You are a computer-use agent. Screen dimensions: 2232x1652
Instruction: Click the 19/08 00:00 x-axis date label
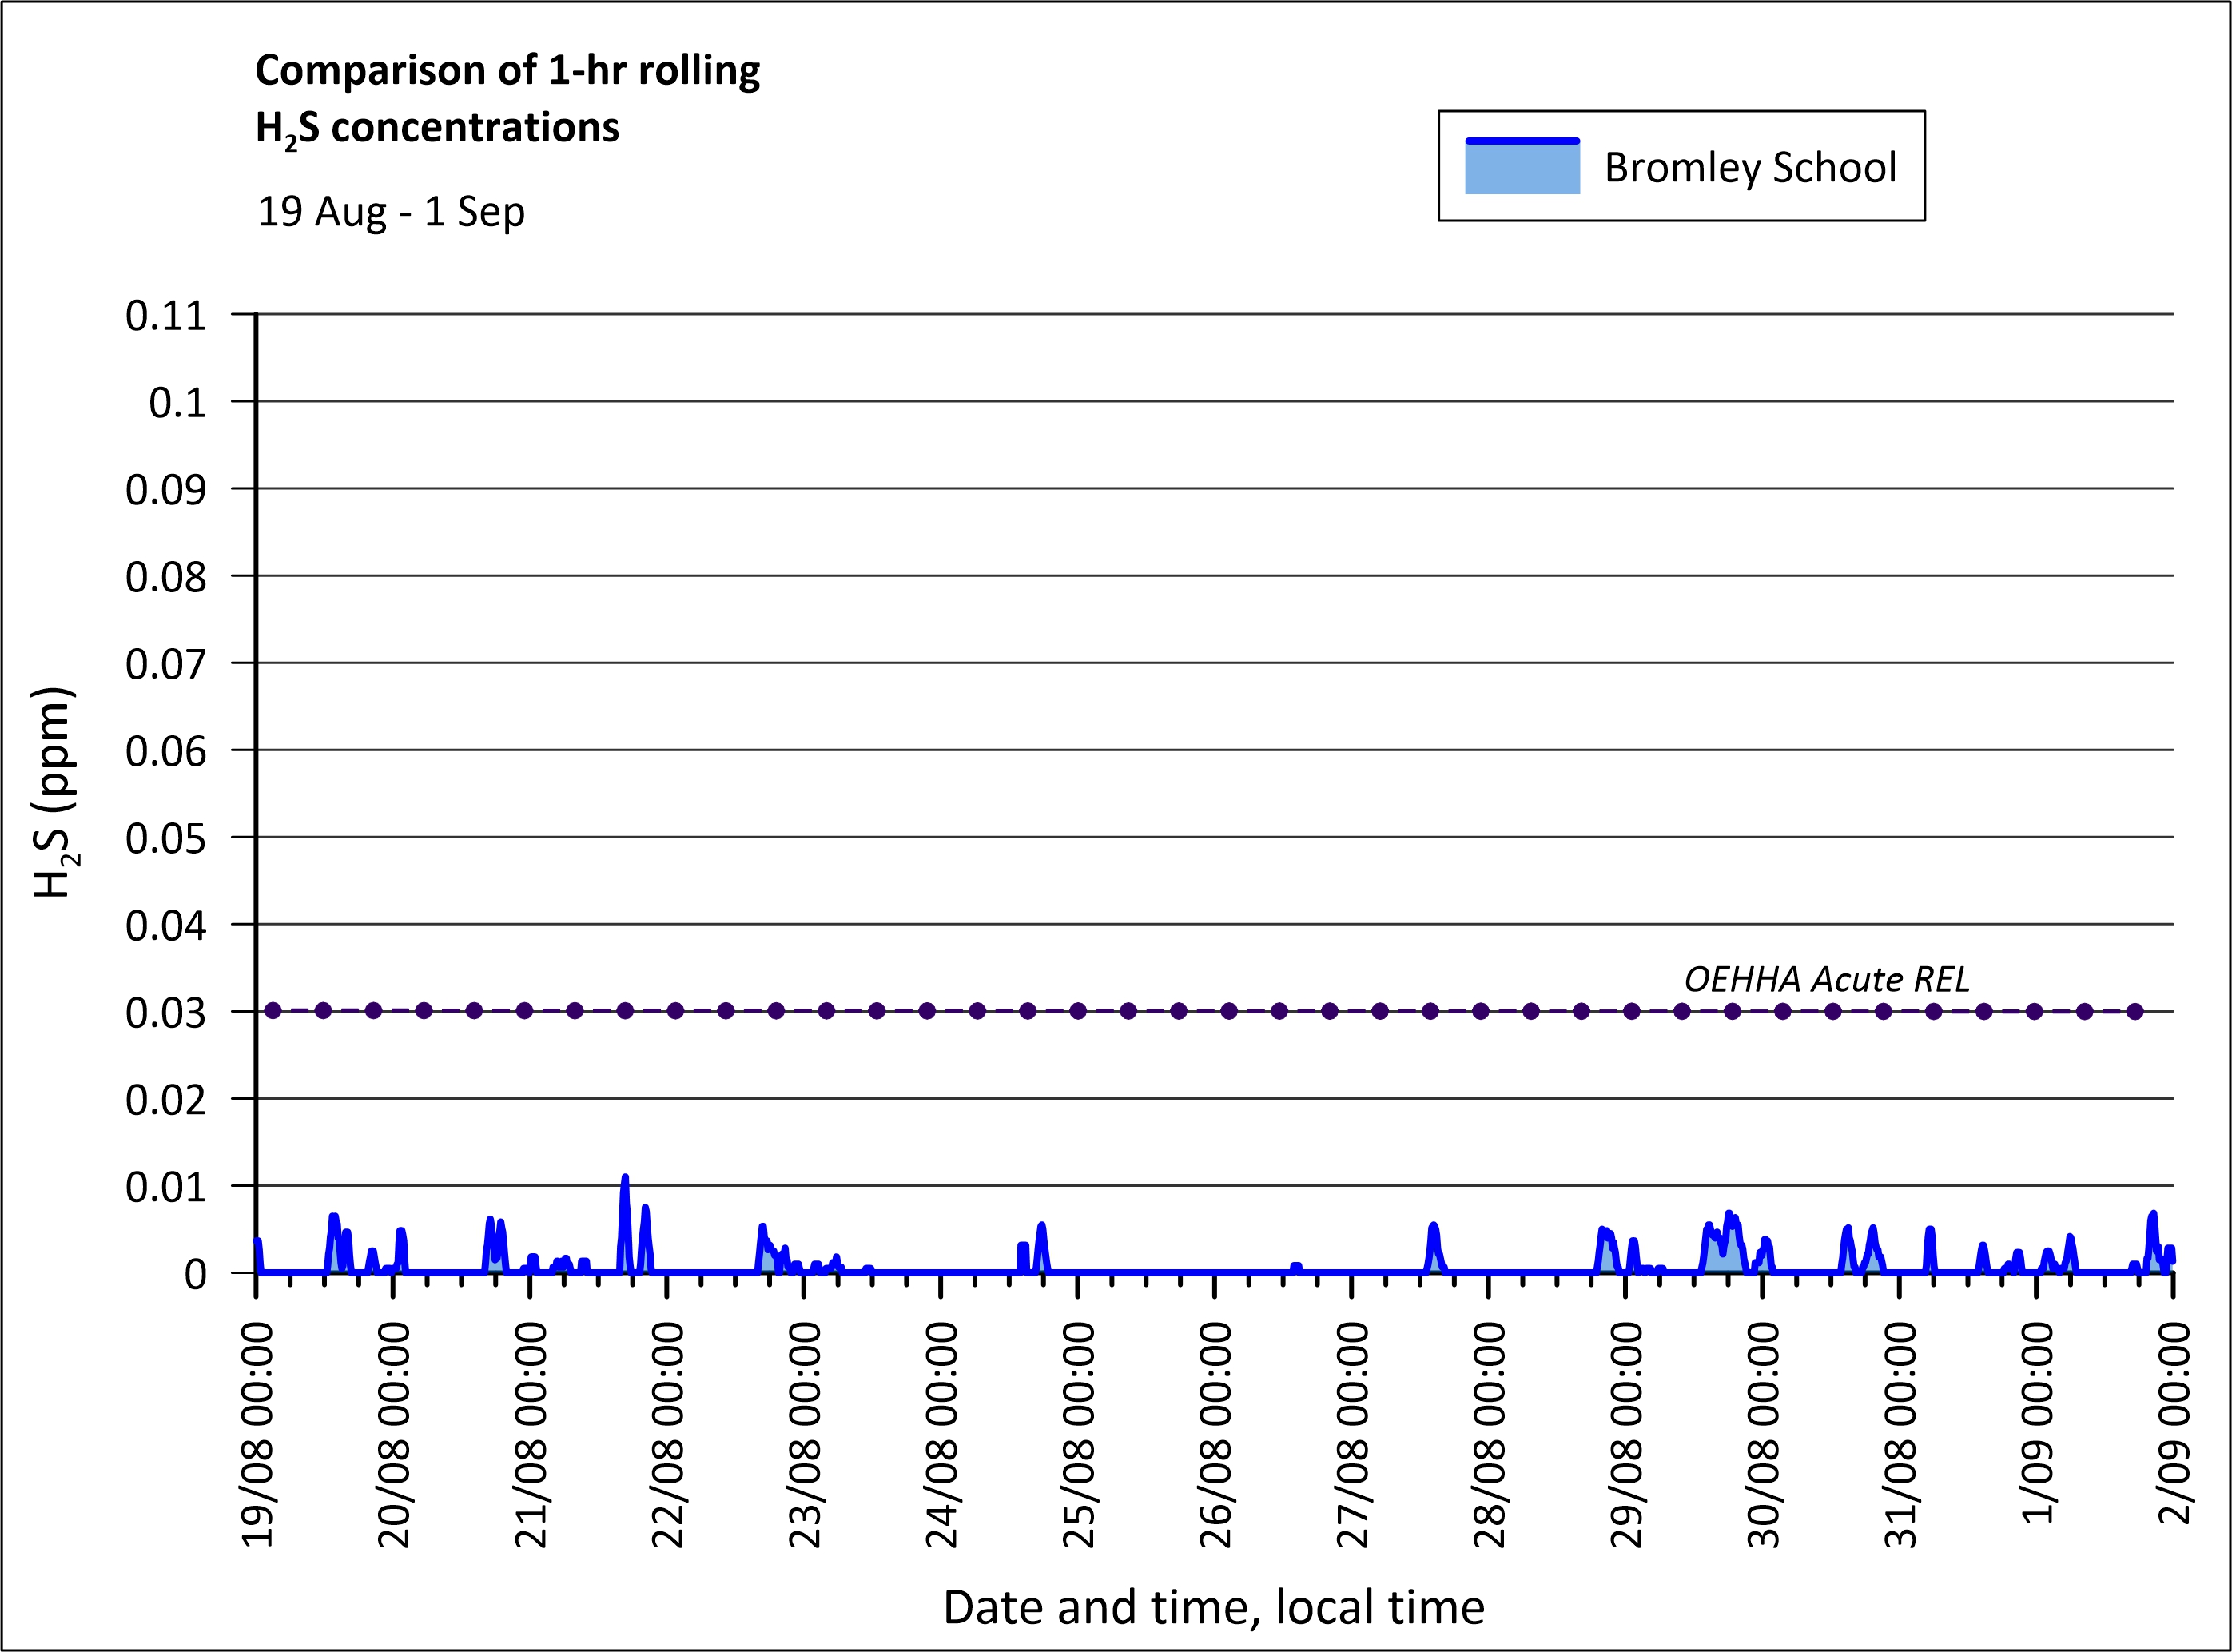coord(257,1434)
